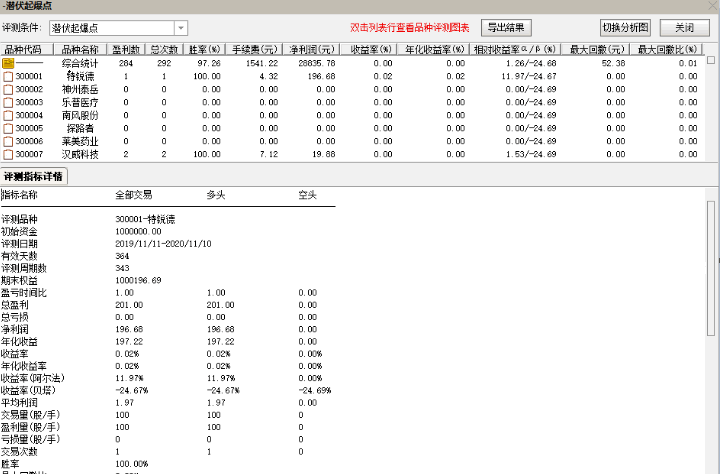Sort by 收益率(%) column header
Viewport: 720px width, 474px height.
click(369, 49)
